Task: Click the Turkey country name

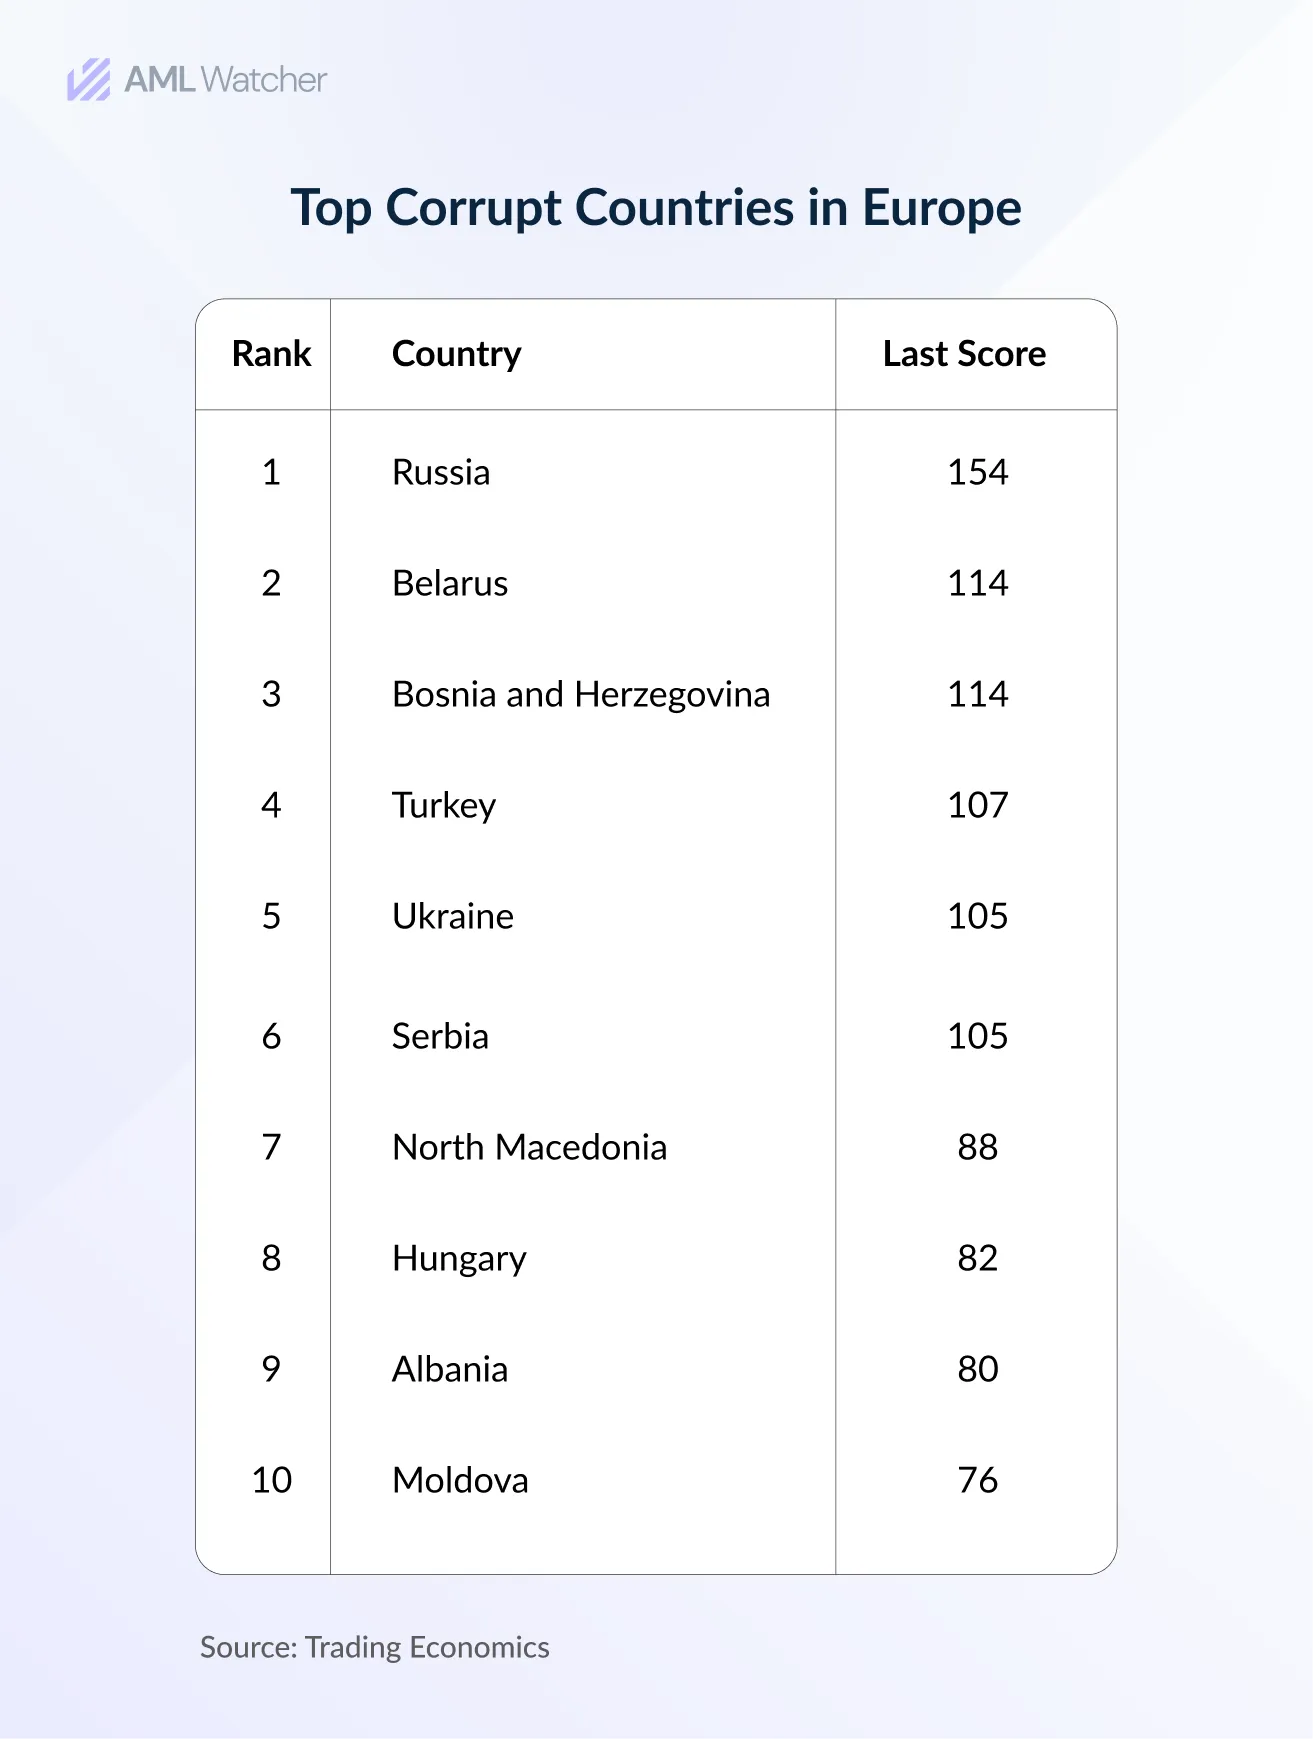Action: click(x=444, y=805)
